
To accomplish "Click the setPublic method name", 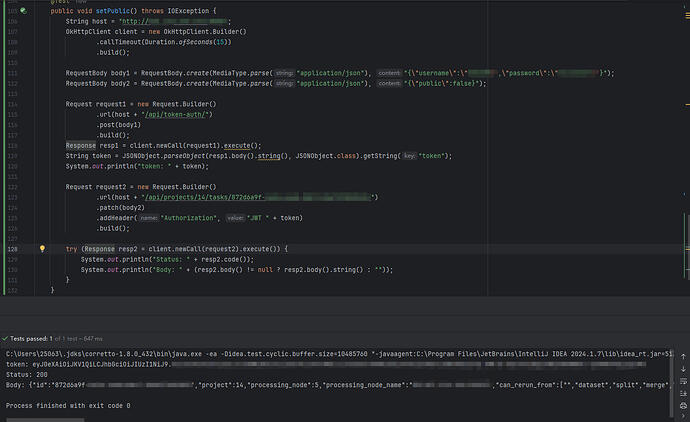I will pos(113,11).
